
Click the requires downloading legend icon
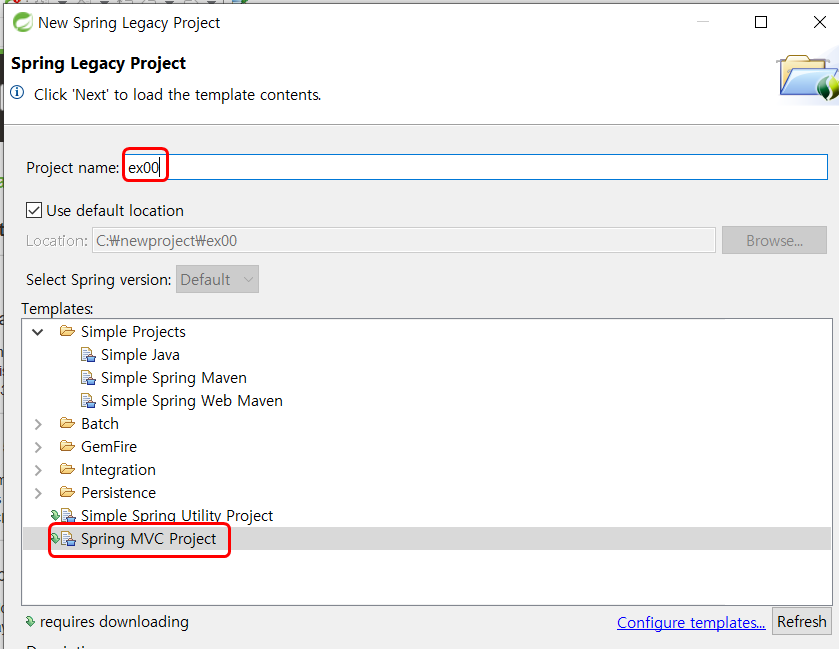click(30, 621)
